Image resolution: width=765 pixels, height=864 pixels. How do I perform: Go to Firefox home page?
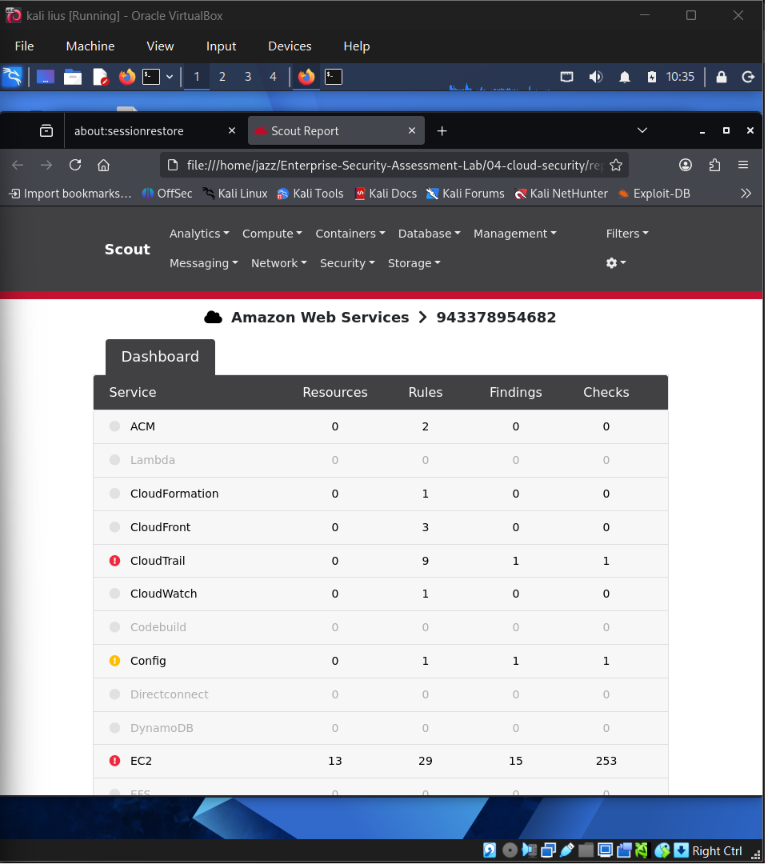coord(104,165)
